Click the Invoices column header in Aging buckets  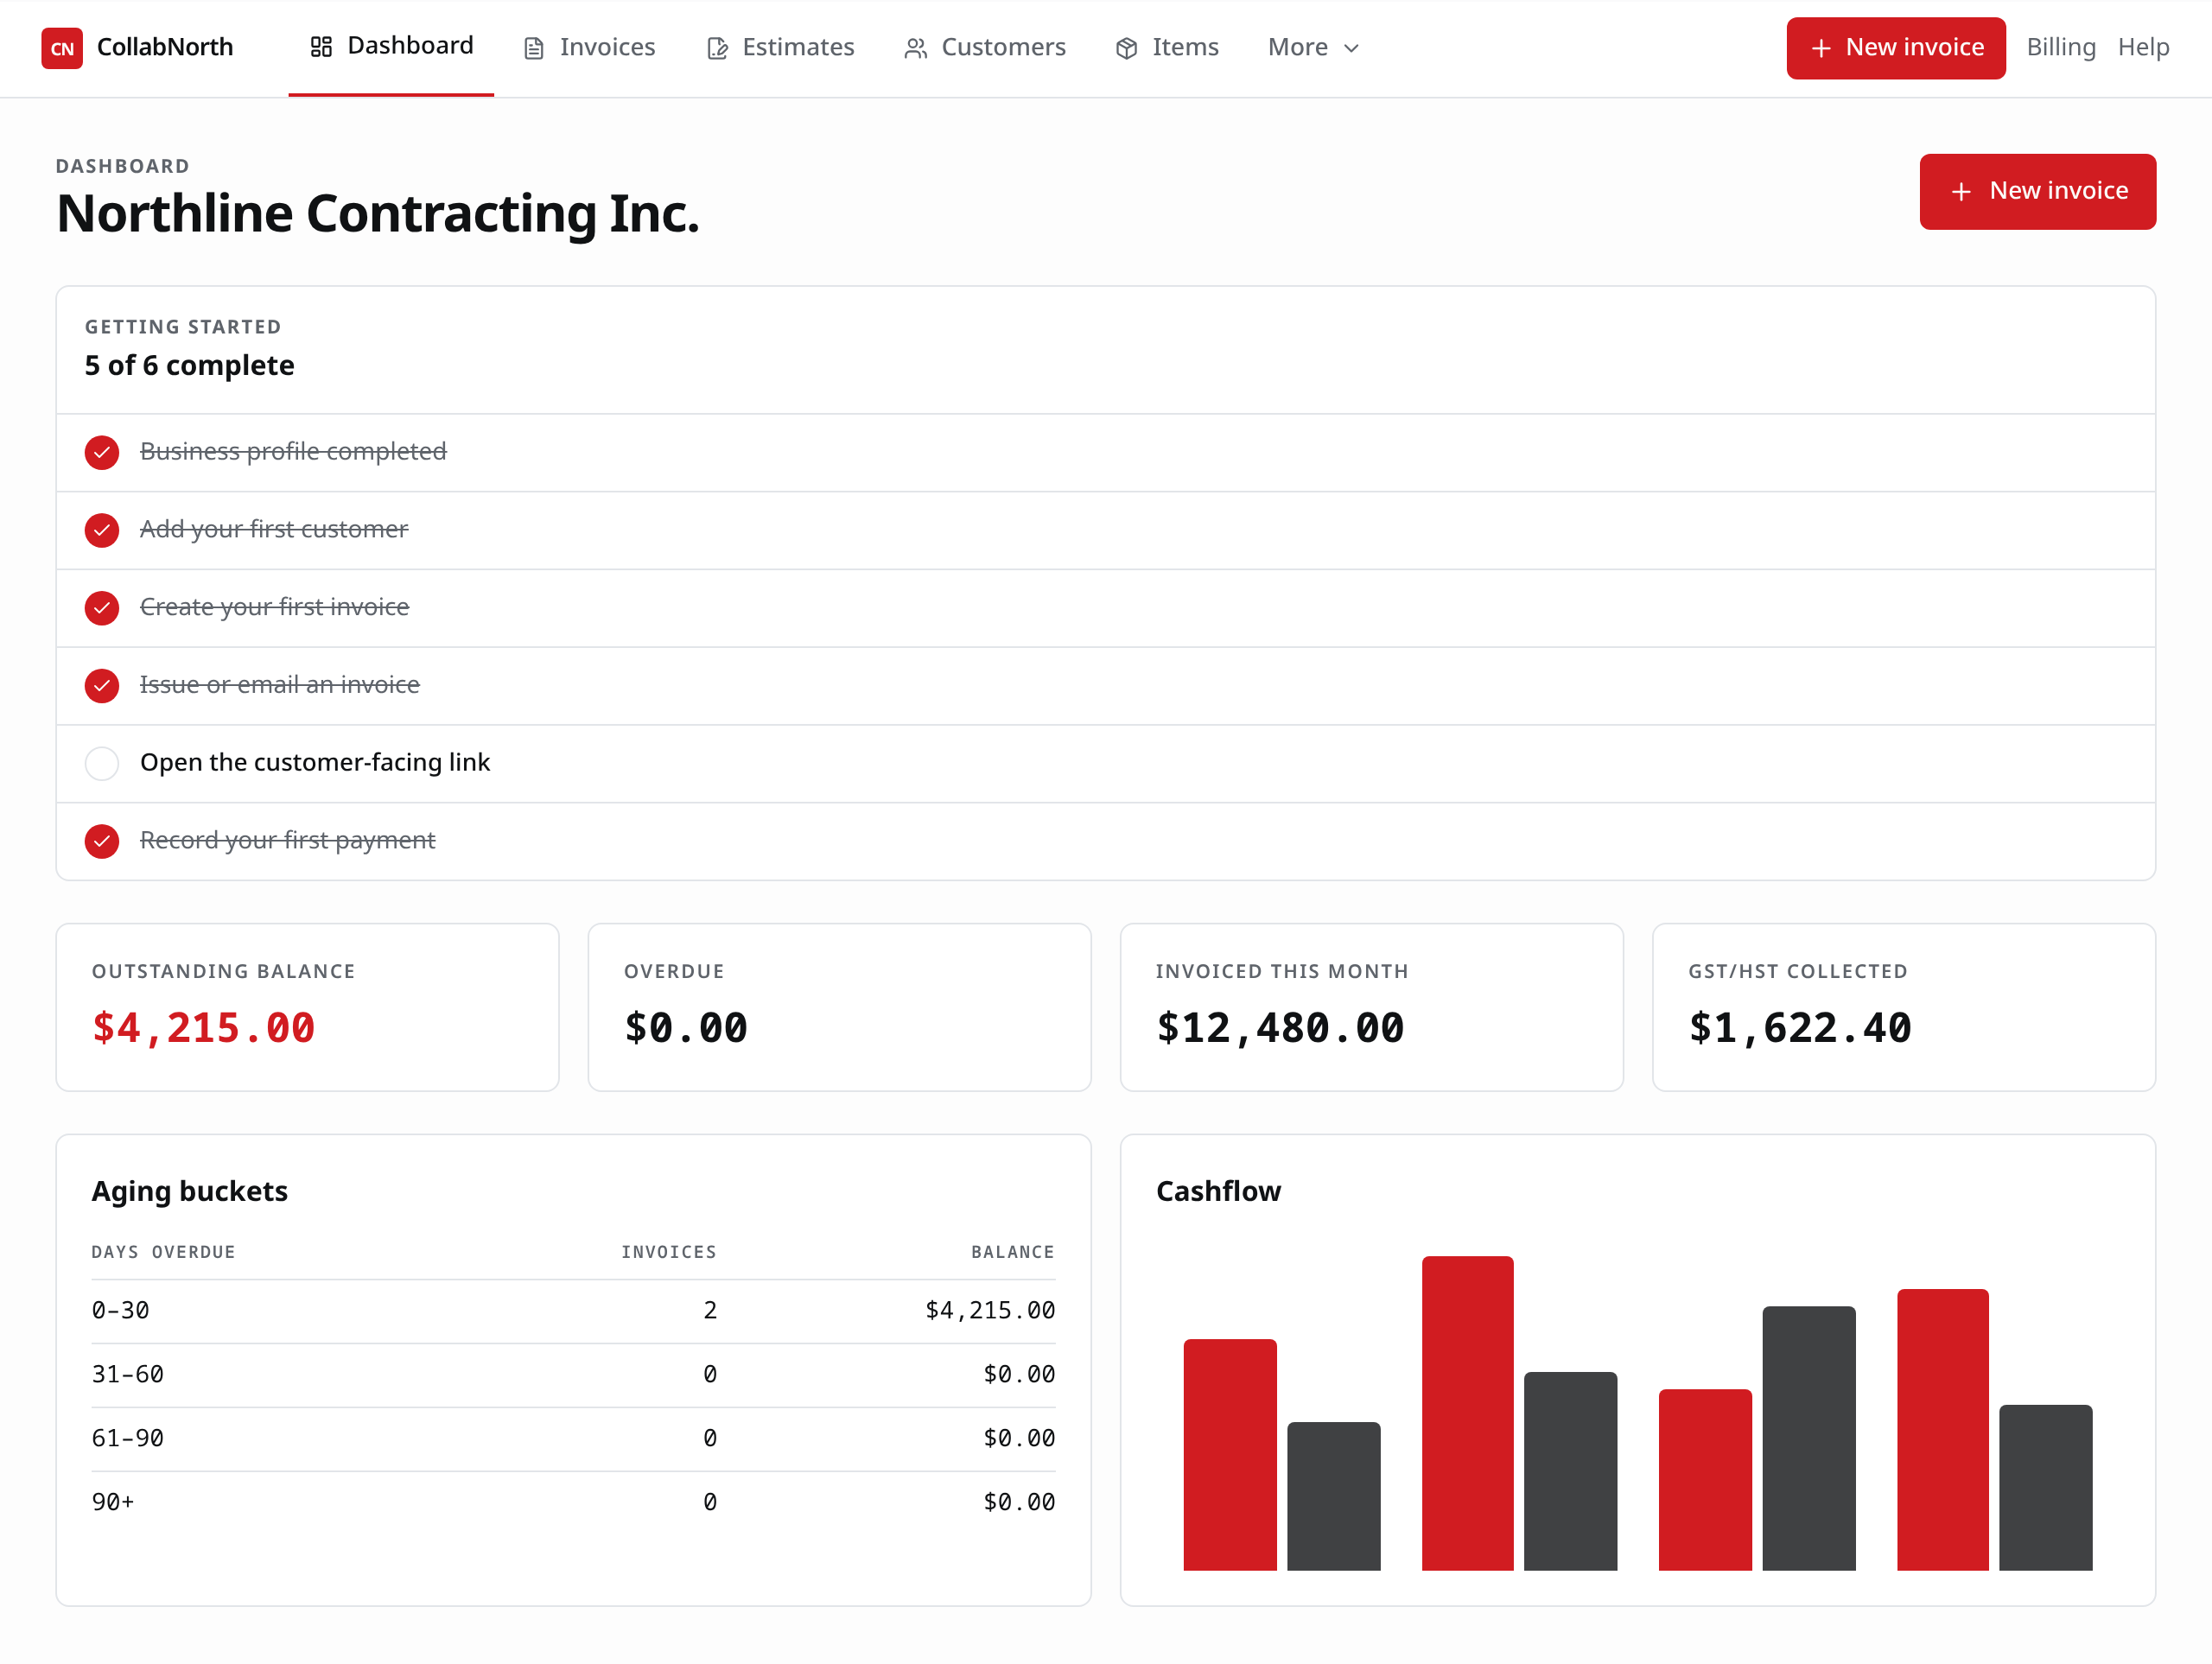click(669, 1252)
